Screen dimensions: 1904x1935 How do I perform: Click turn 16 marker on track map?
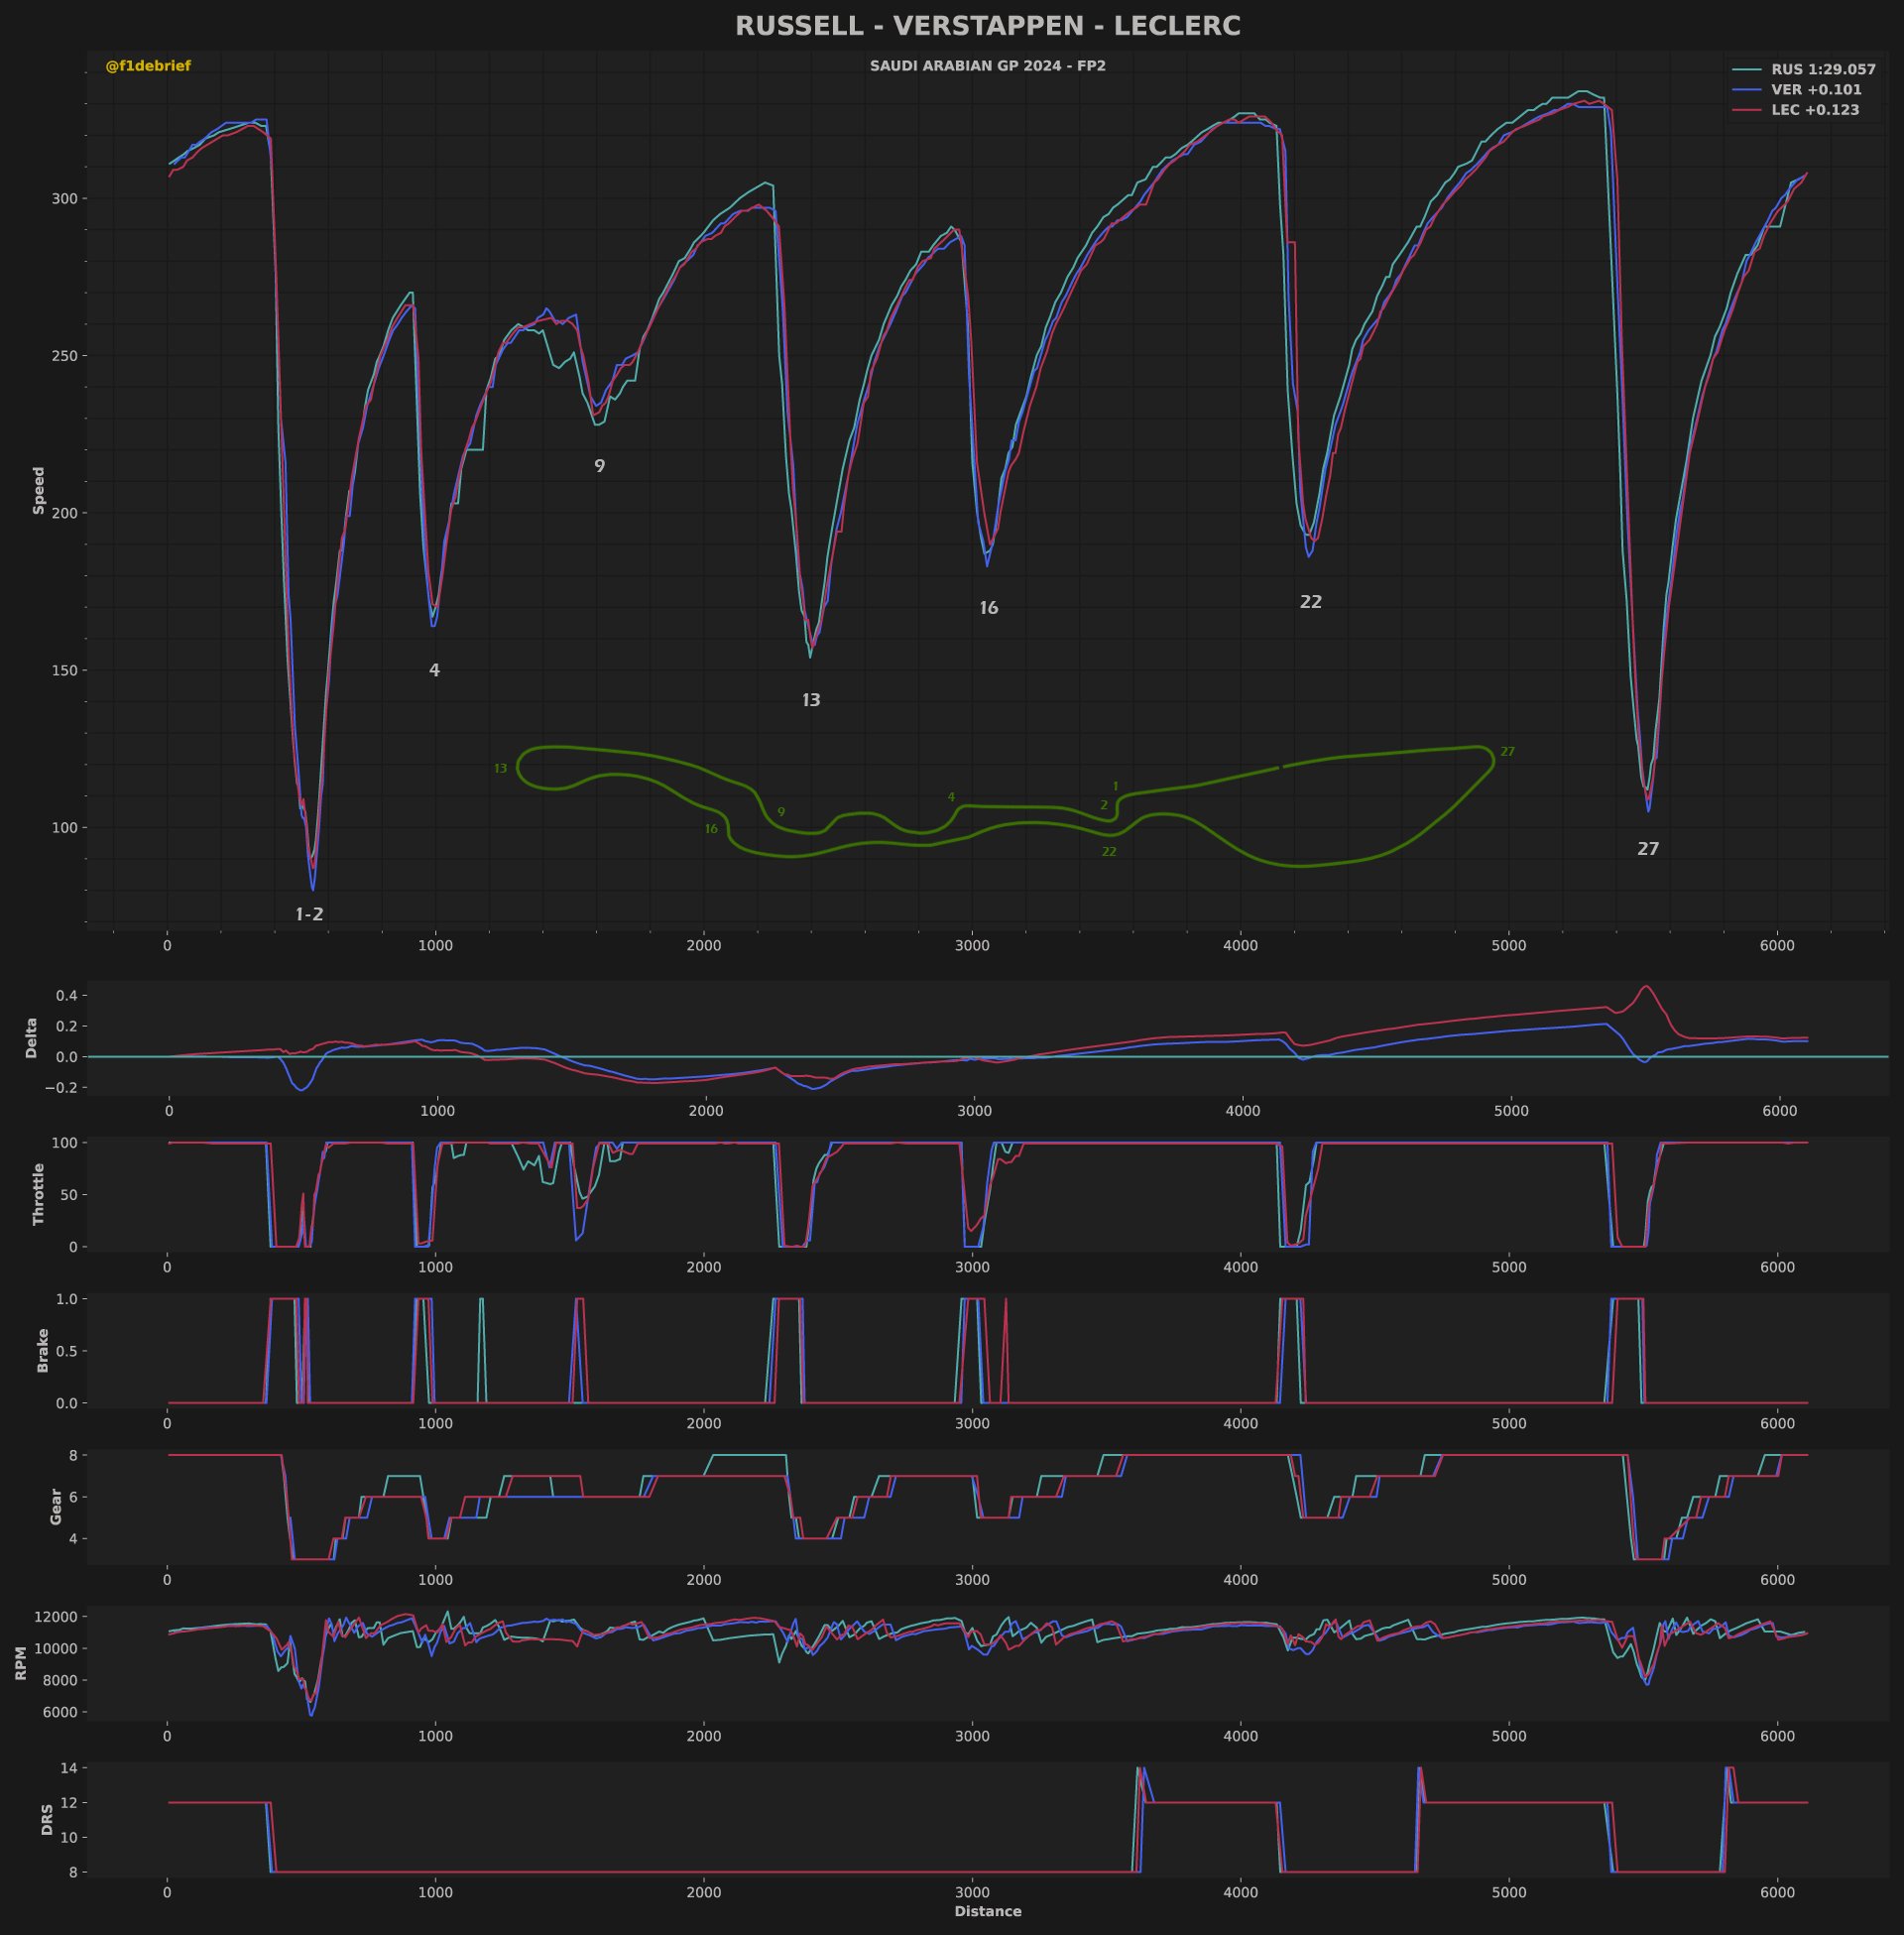(x=711, y=829)
